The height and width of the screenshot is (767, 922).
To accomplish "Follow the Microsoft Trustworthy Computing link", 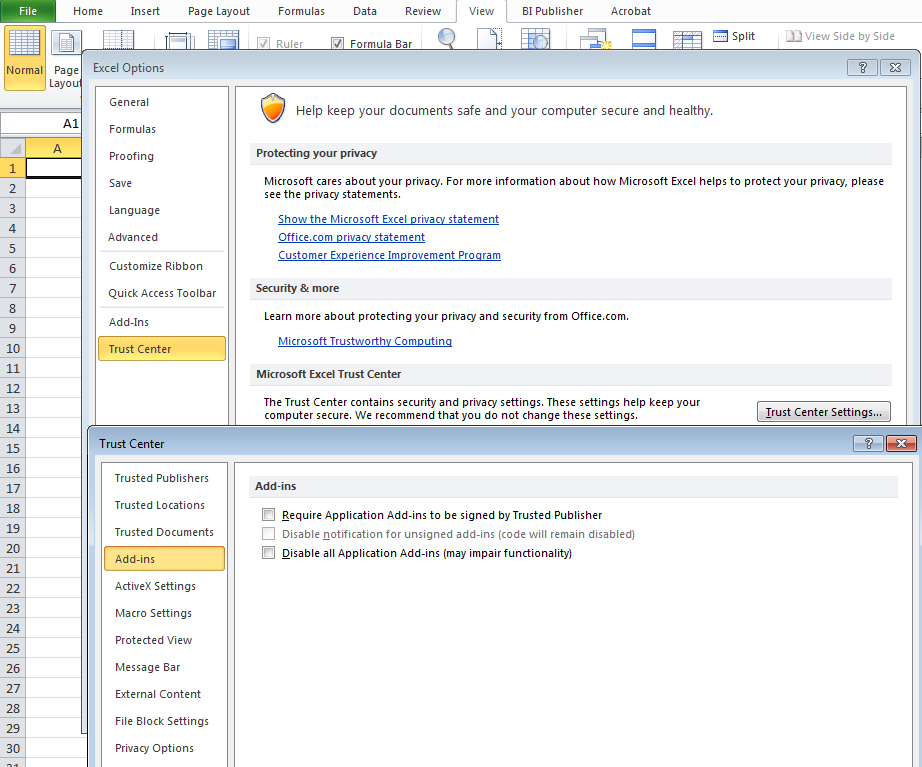I will (364, 340).
